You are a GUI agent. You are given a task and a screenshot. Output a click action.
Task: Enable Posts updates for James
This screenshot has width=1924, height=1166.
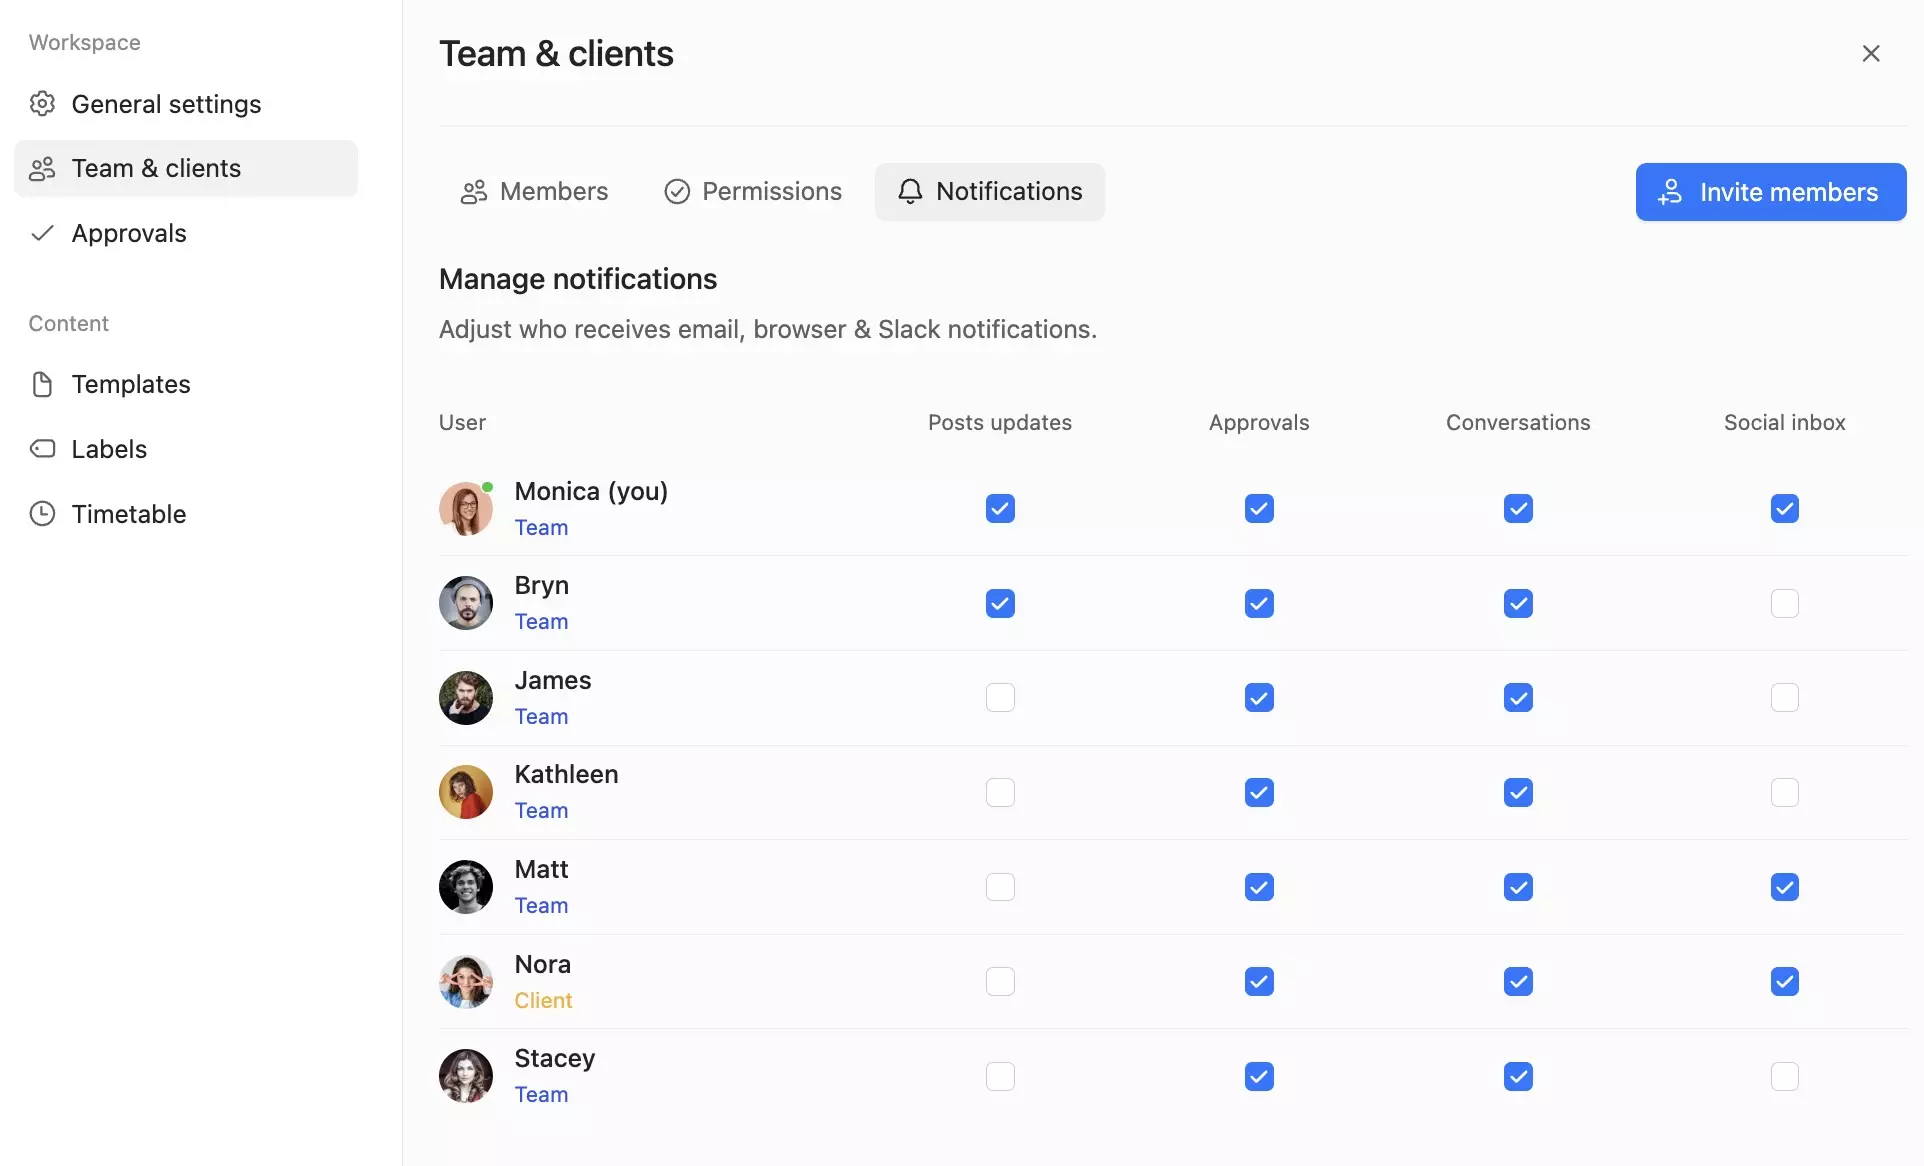pos(1000,698)
